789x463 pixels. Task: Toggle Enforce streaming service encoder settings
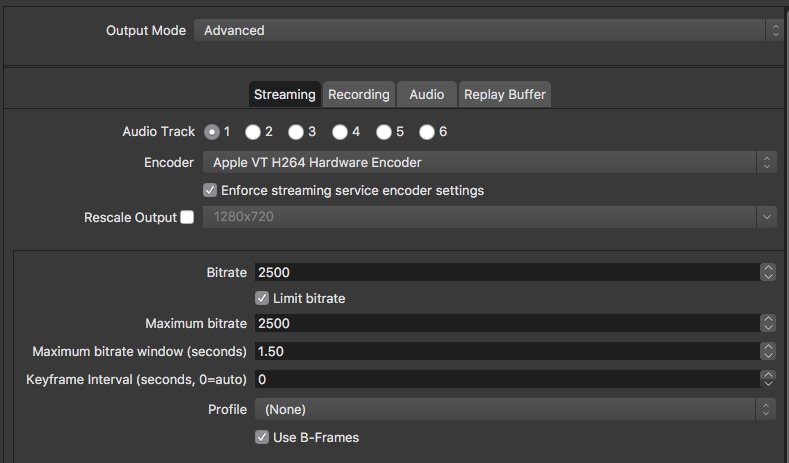point(210,190)
